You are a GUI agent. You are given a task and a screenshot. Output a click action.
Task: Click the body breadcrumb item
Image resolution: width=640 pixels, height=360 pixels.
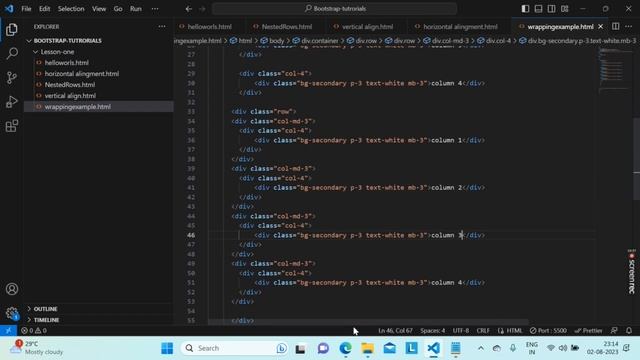(272, 41)
